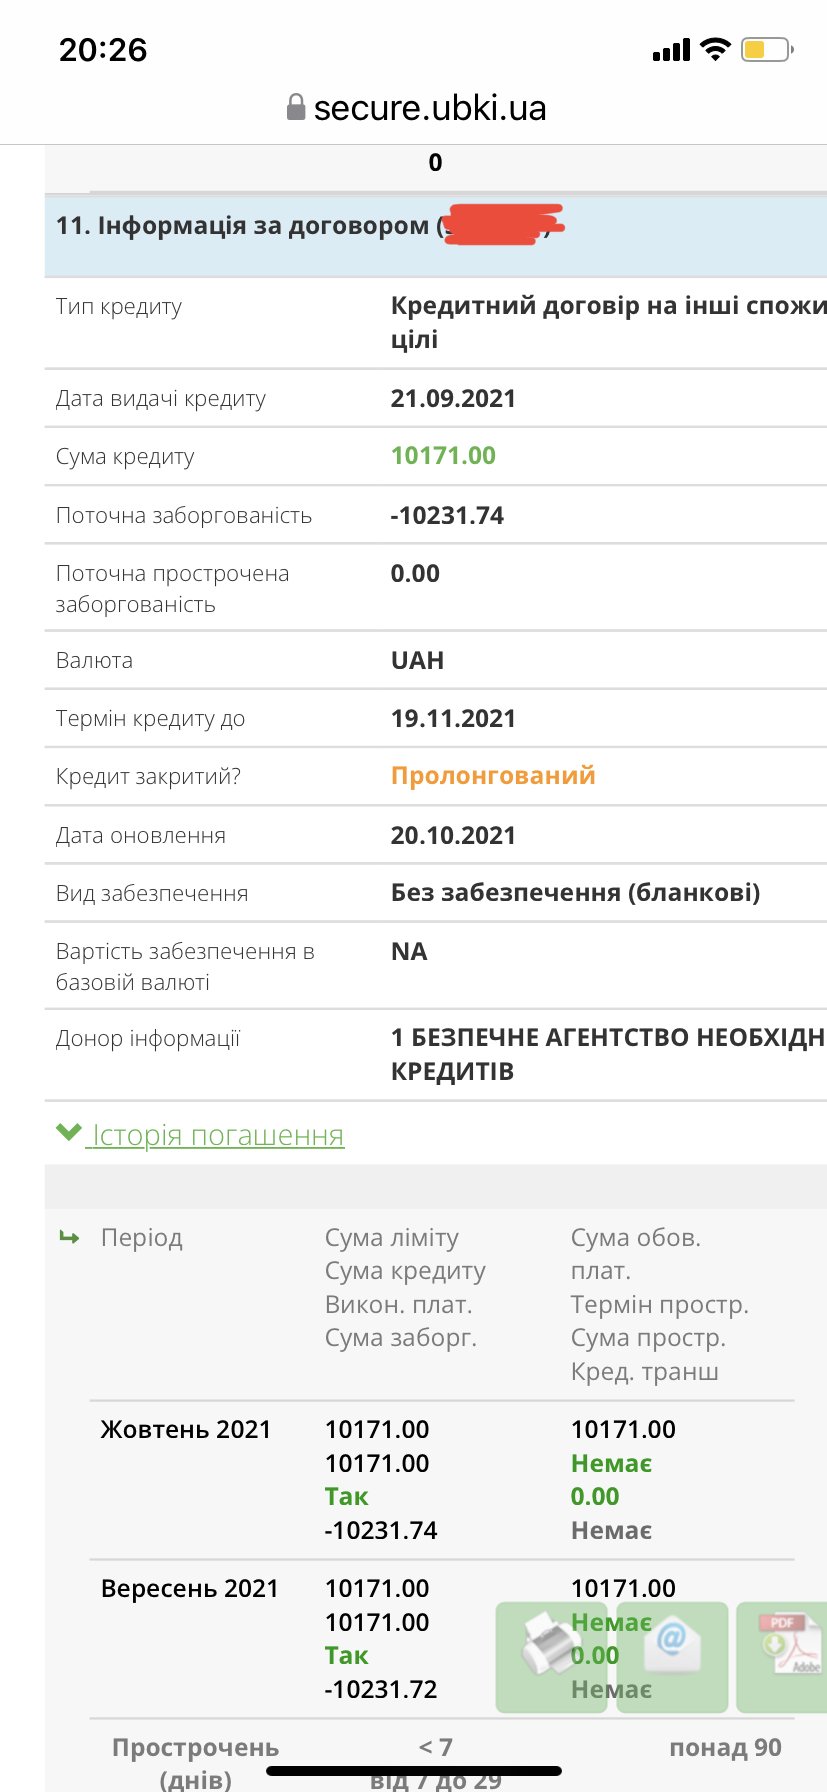This screenshot has width=827, height=1792.
Task: Tap the Wi-Fi status icon
Action: coord(715,49)
